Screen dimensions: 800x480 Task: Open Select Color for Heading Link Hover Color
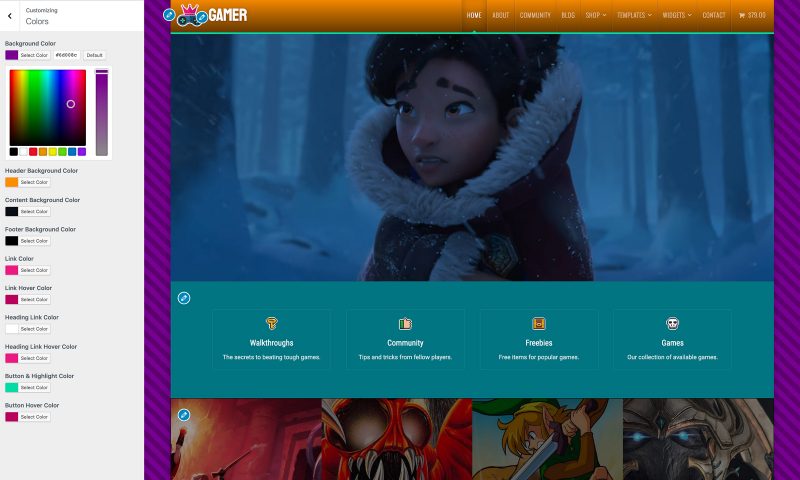(34, 358)
